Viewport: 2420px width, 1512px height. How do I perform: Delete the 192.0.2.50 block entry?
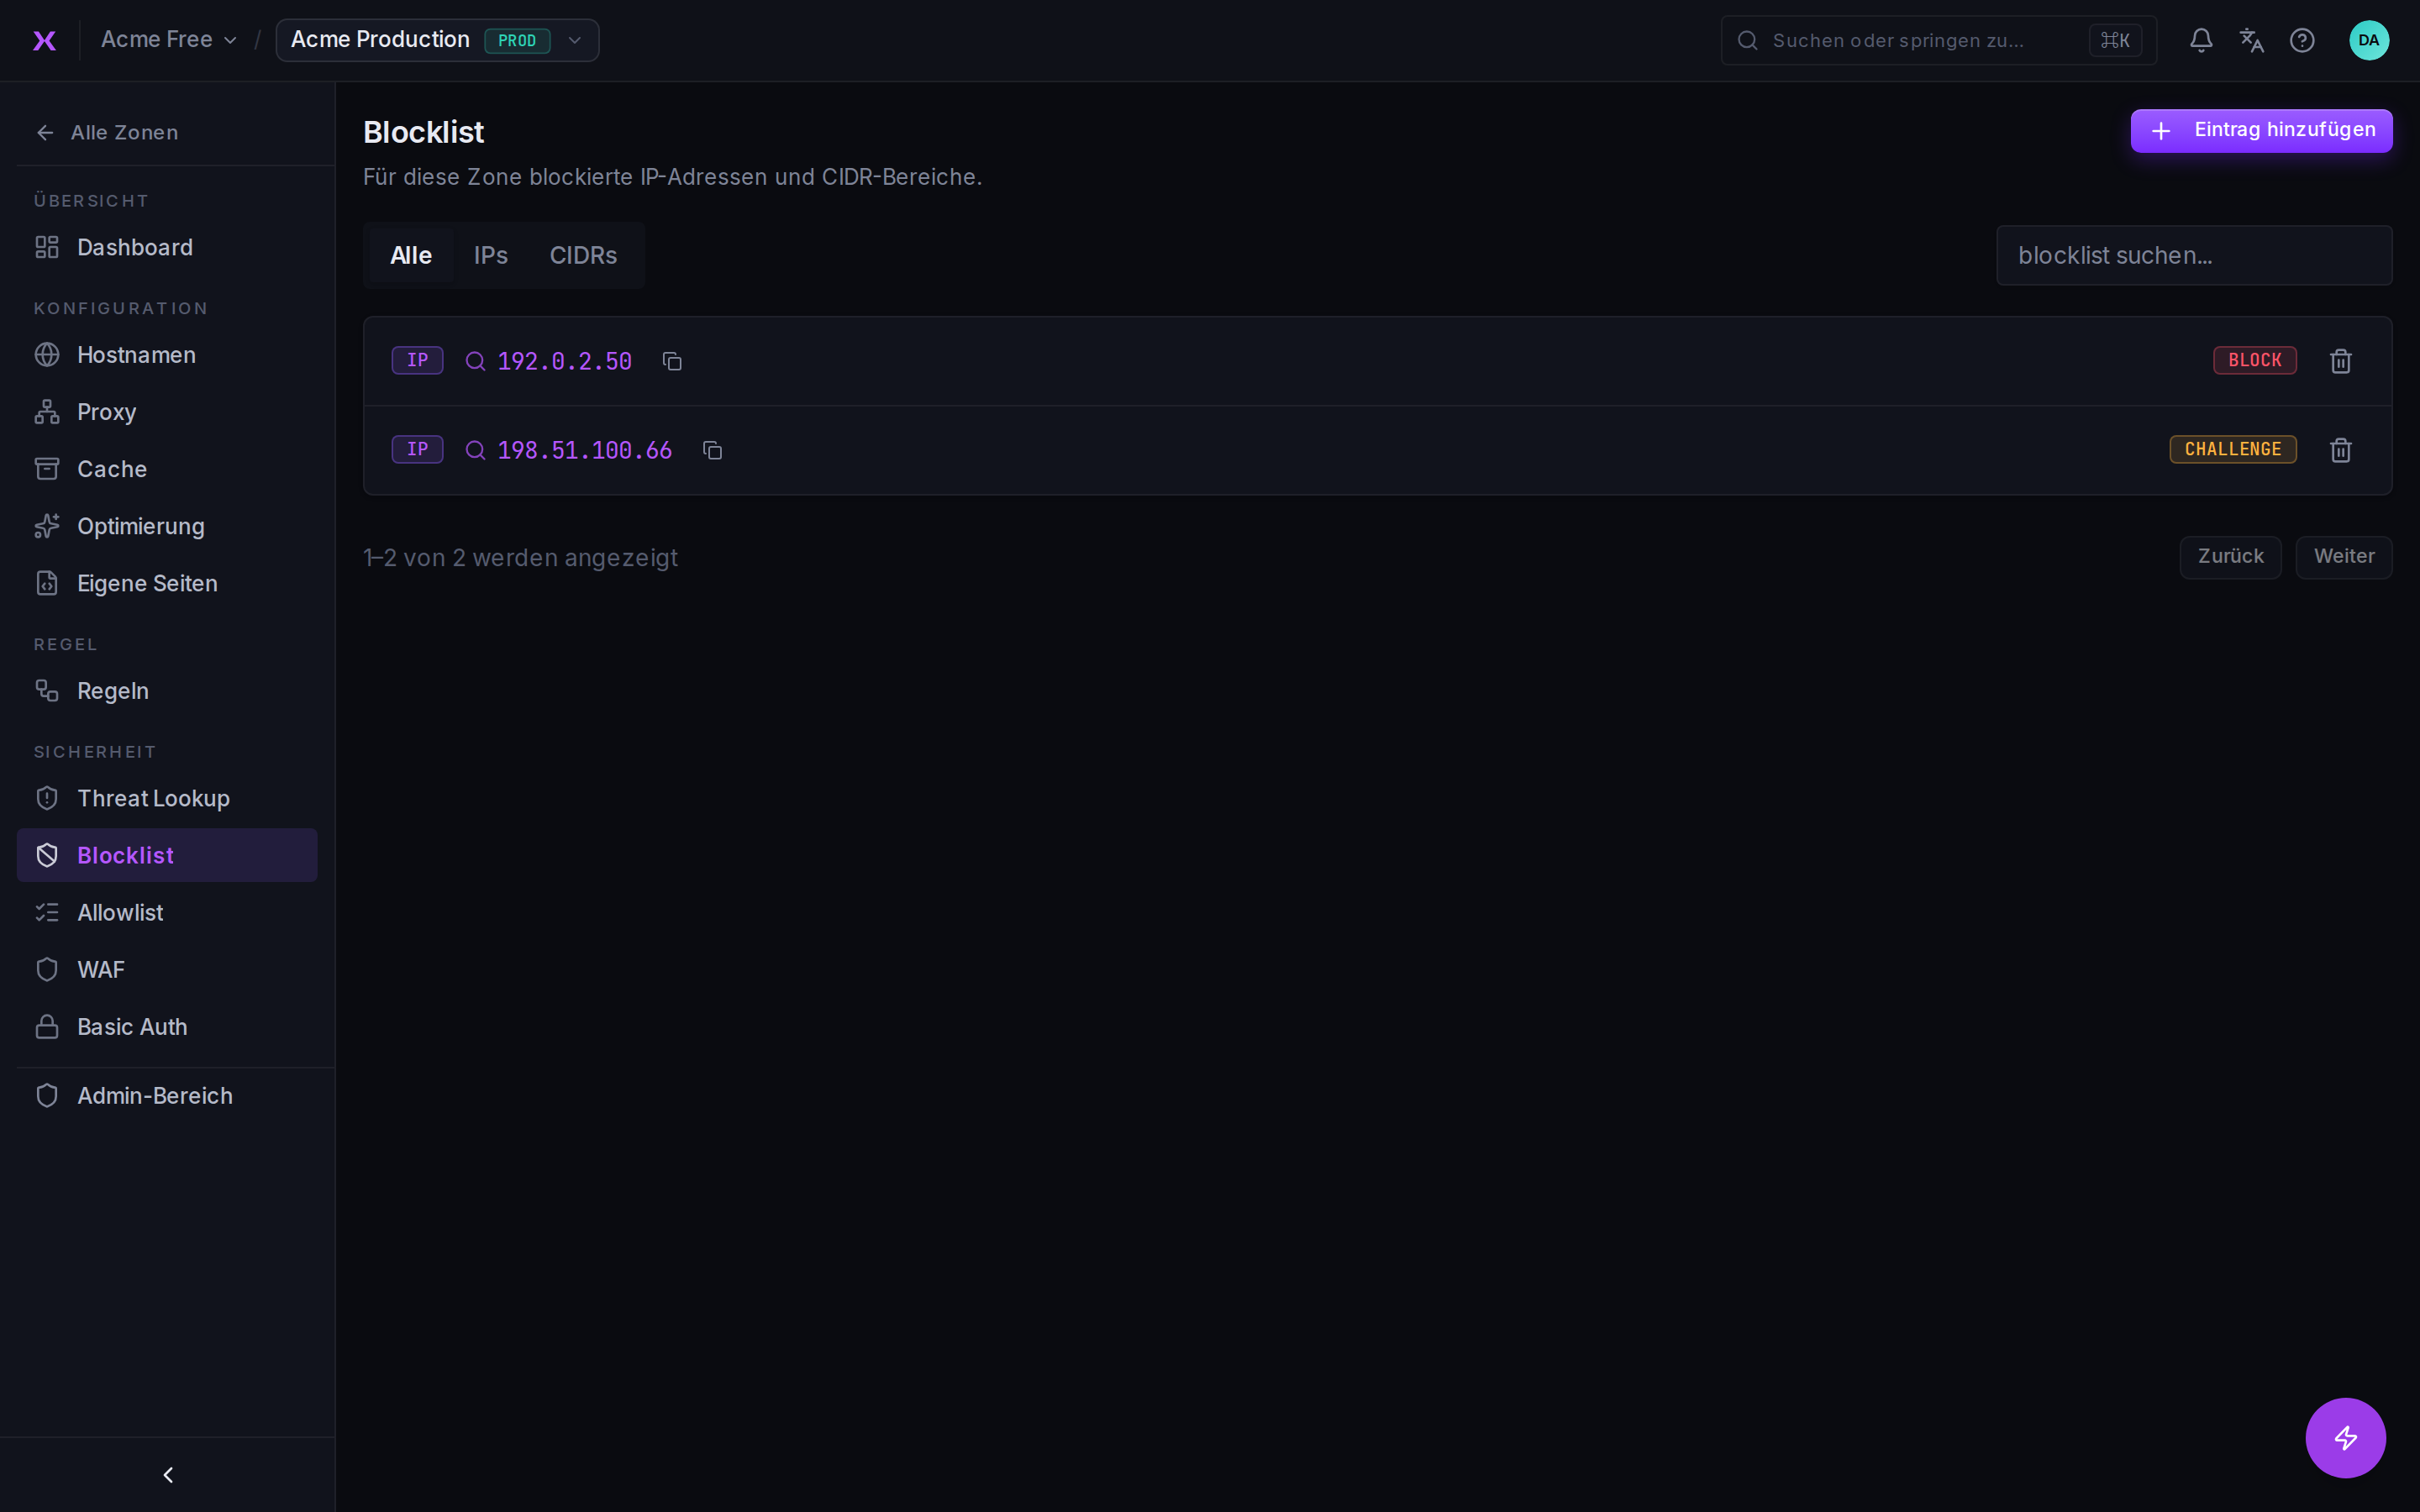2341,361
